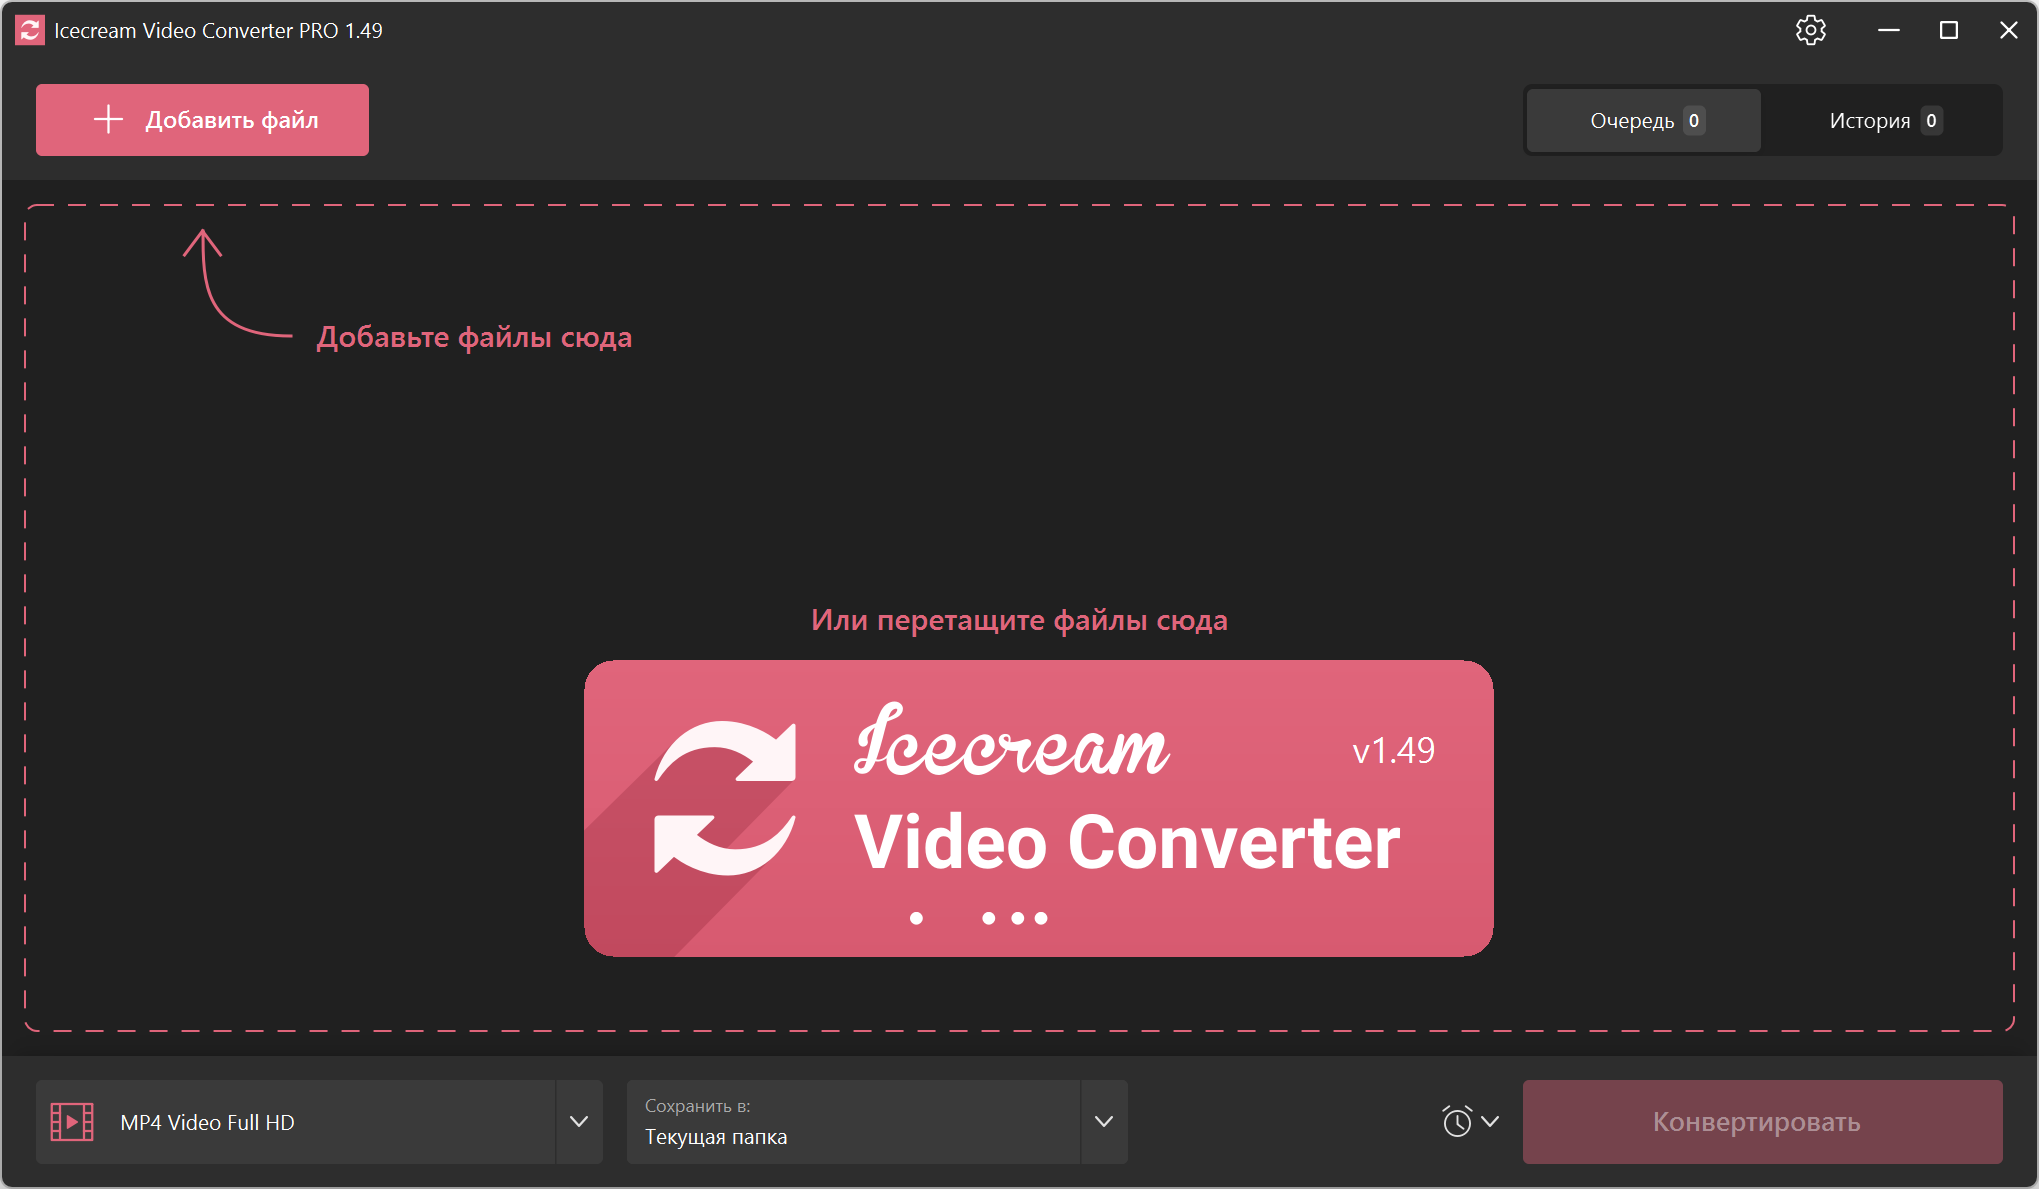Click the Текущая папка save field
Image resolution: width=2039 pixels, height=1189 pixels.
click(850, 1122)
